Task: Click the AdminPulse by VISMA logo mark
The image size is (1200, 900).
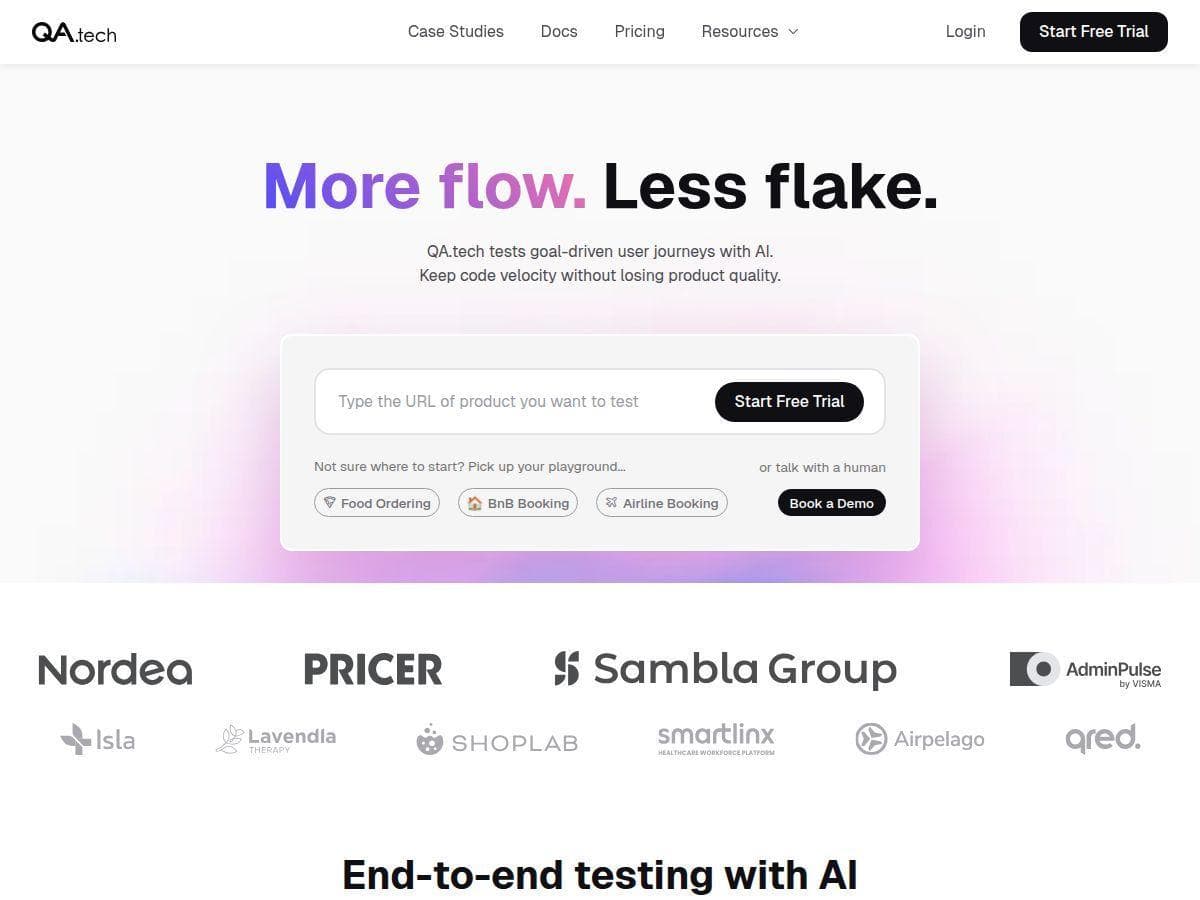Action: click(1035, 668)
